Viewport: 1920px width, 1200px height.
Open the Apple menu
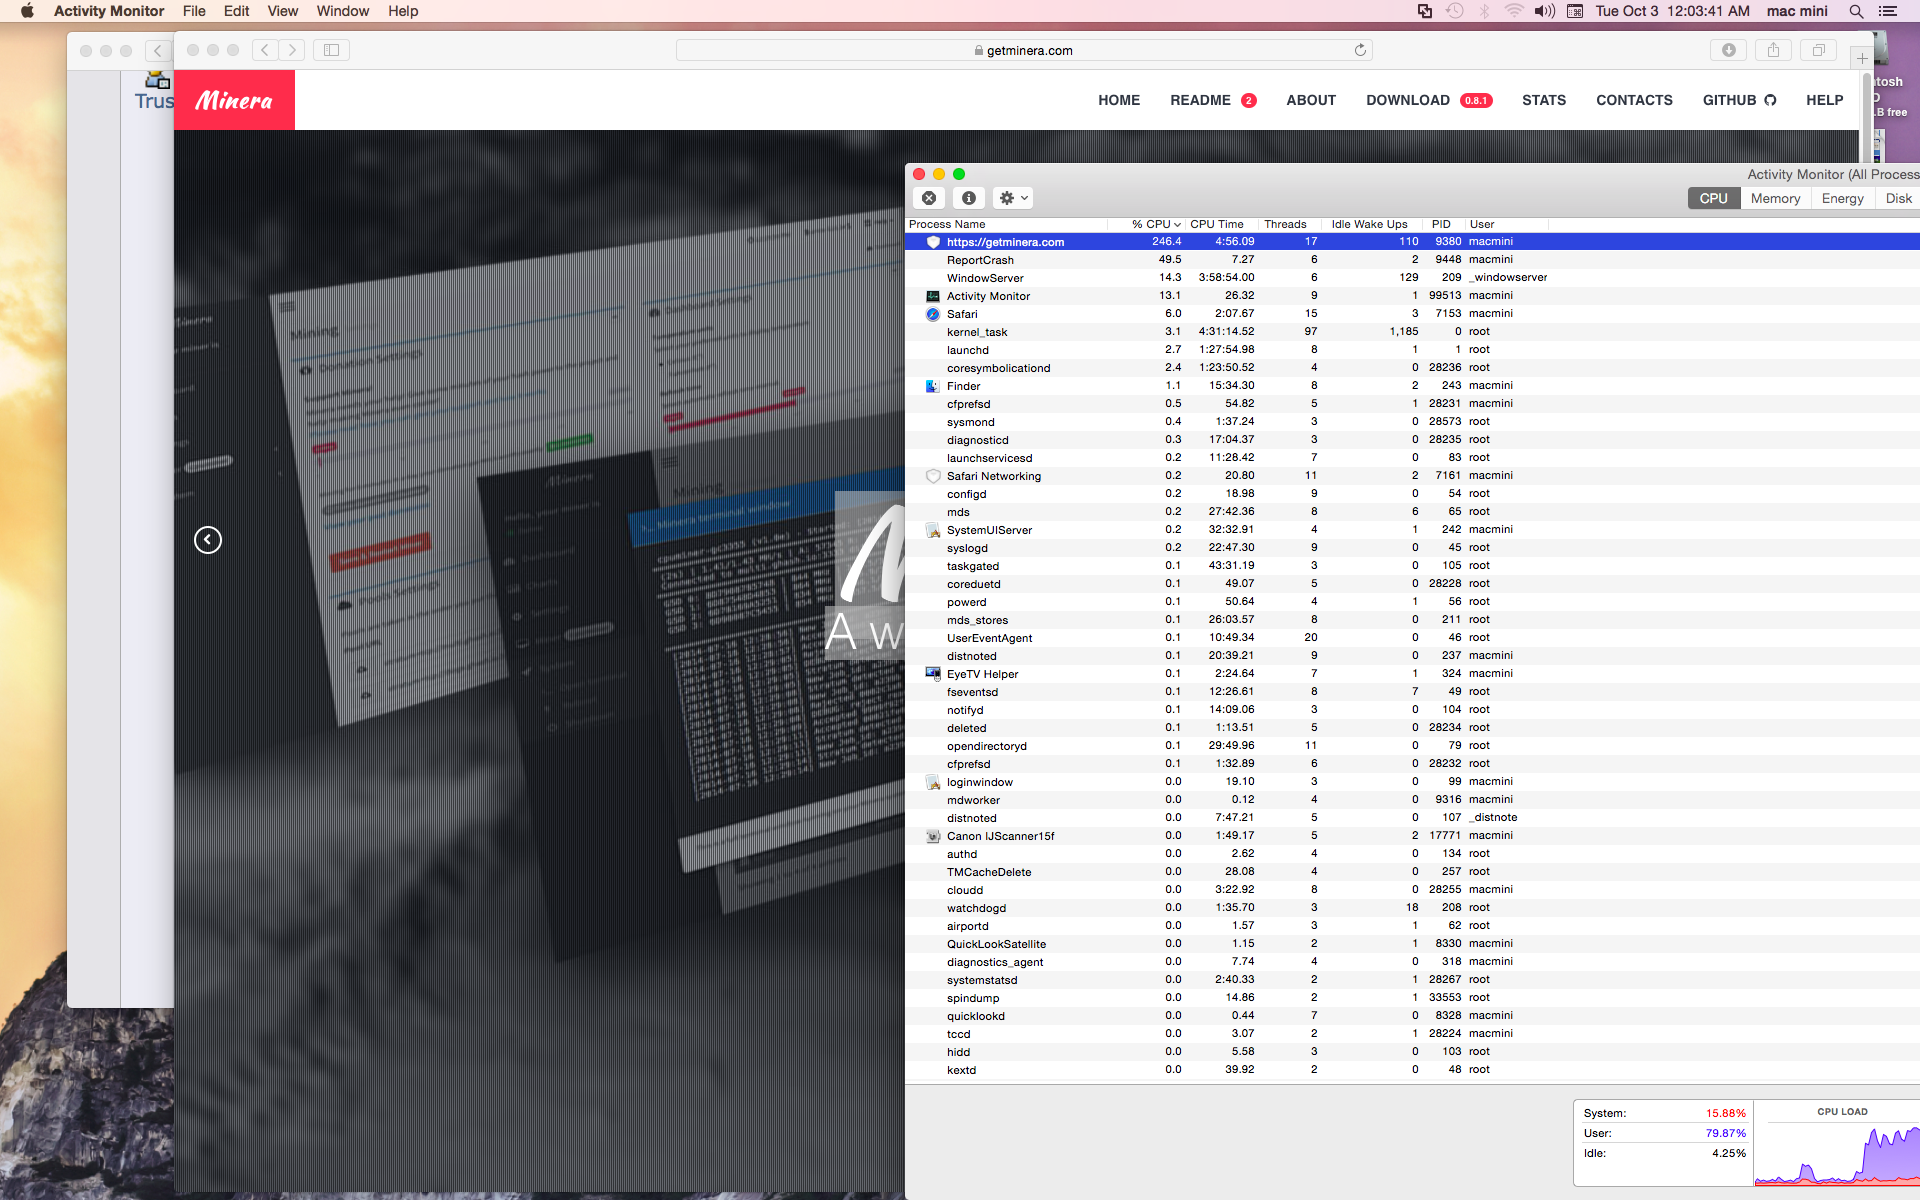coord(27,11)
